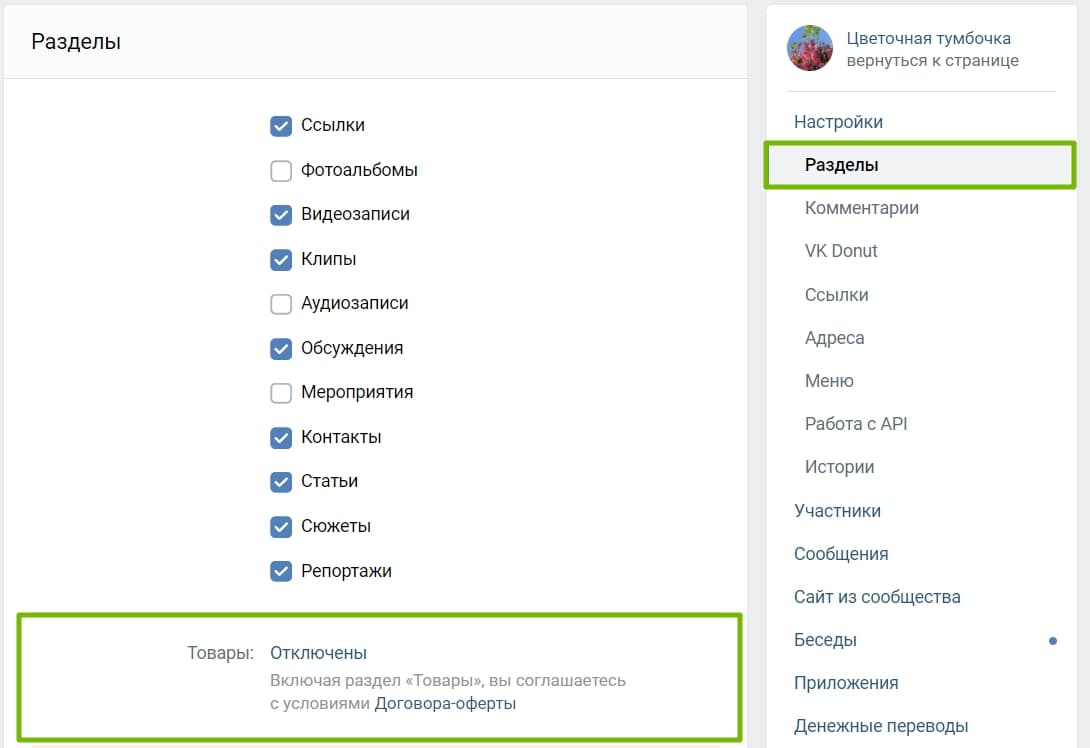Image resolution: width=1090 pixels, height=748 pixels.
Task: Click вернуться к странице link
Action: (x=932, y=60)
